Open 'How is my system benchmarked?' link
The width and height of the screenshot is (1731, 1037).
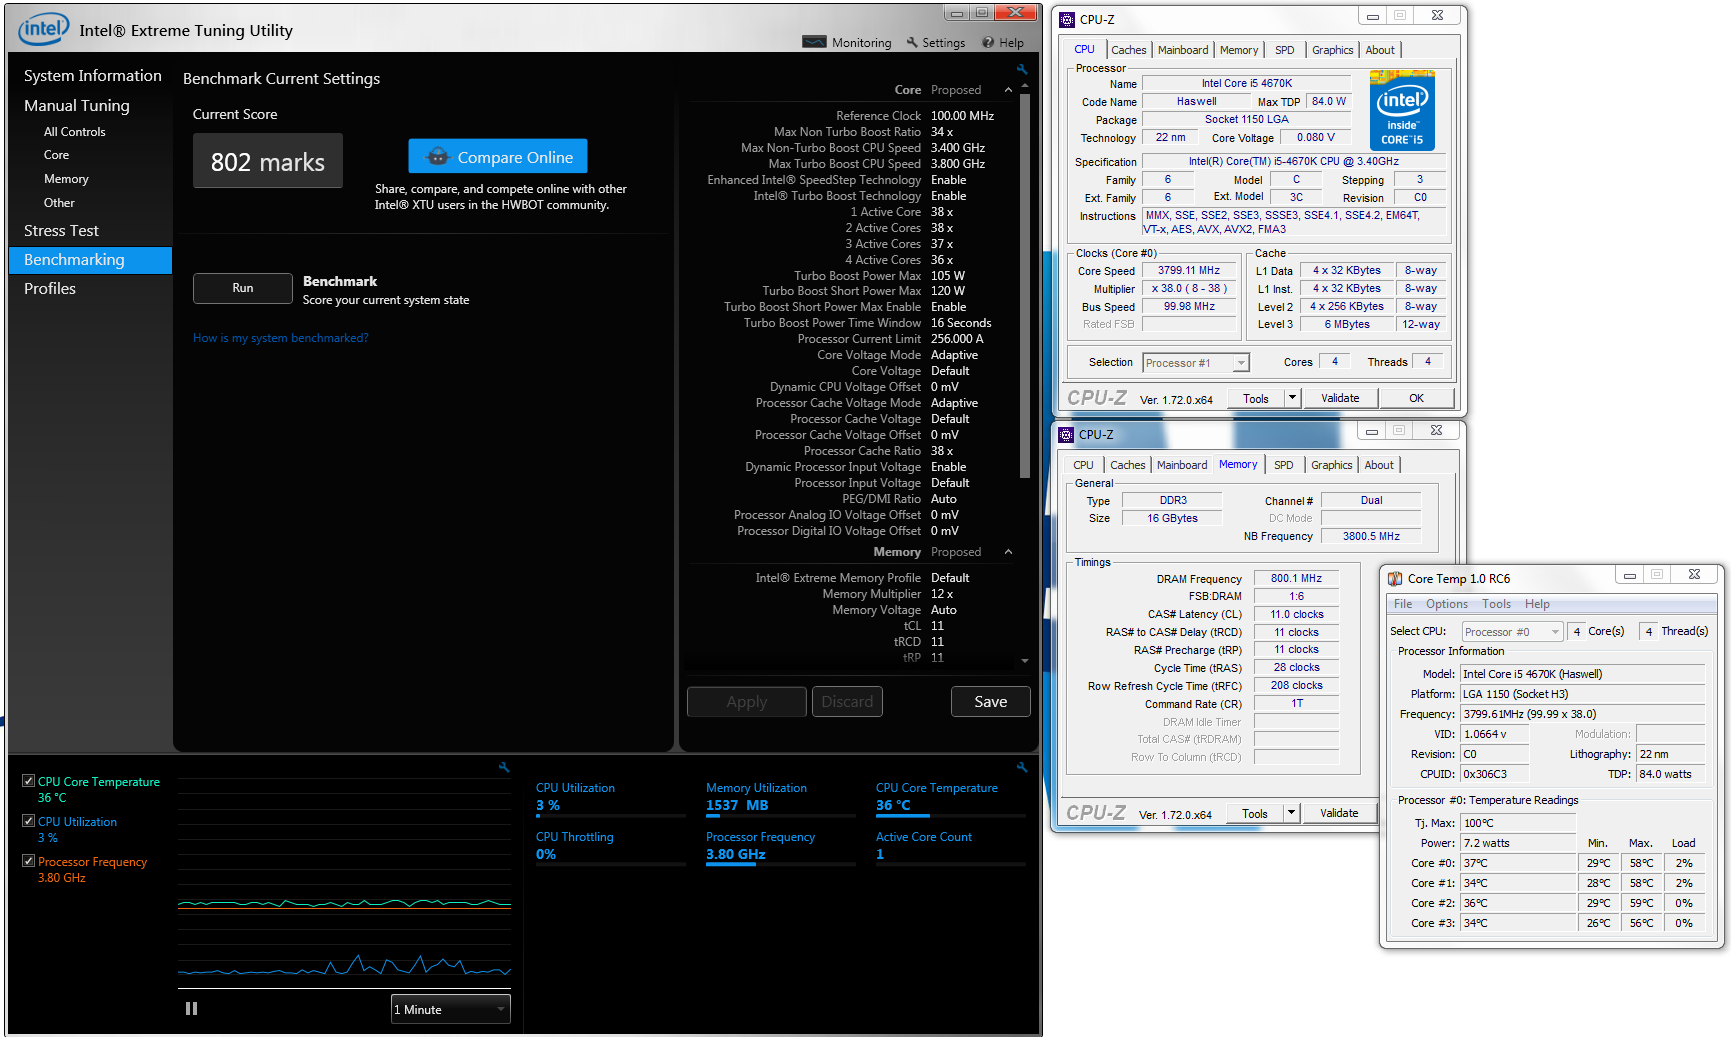click(x=280, y=338)
